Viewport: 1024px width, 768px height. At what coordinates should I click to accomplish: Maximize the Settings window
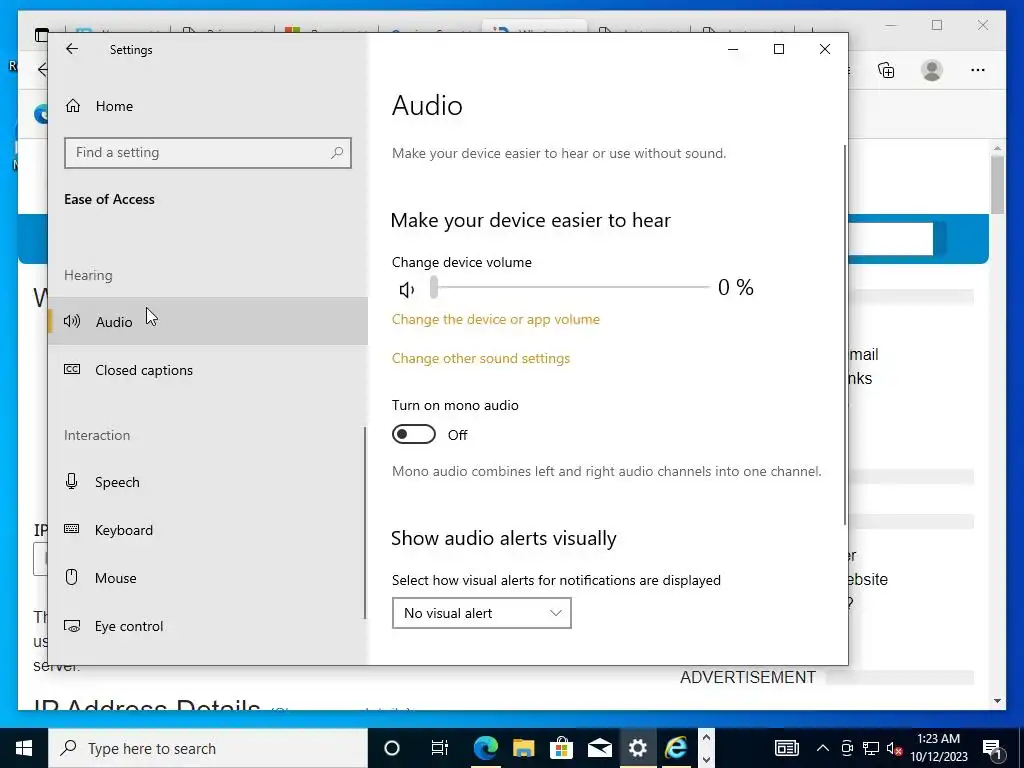[778, 49]
